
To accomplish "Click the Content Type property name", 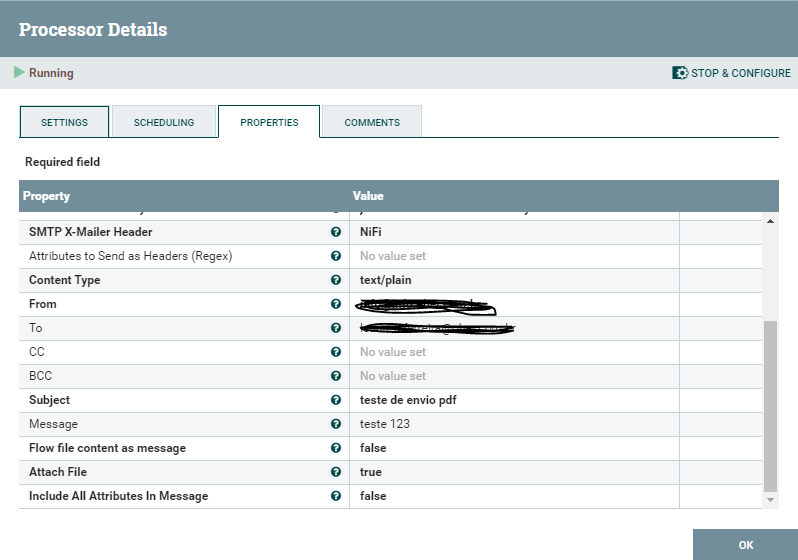I will point(65,280).
